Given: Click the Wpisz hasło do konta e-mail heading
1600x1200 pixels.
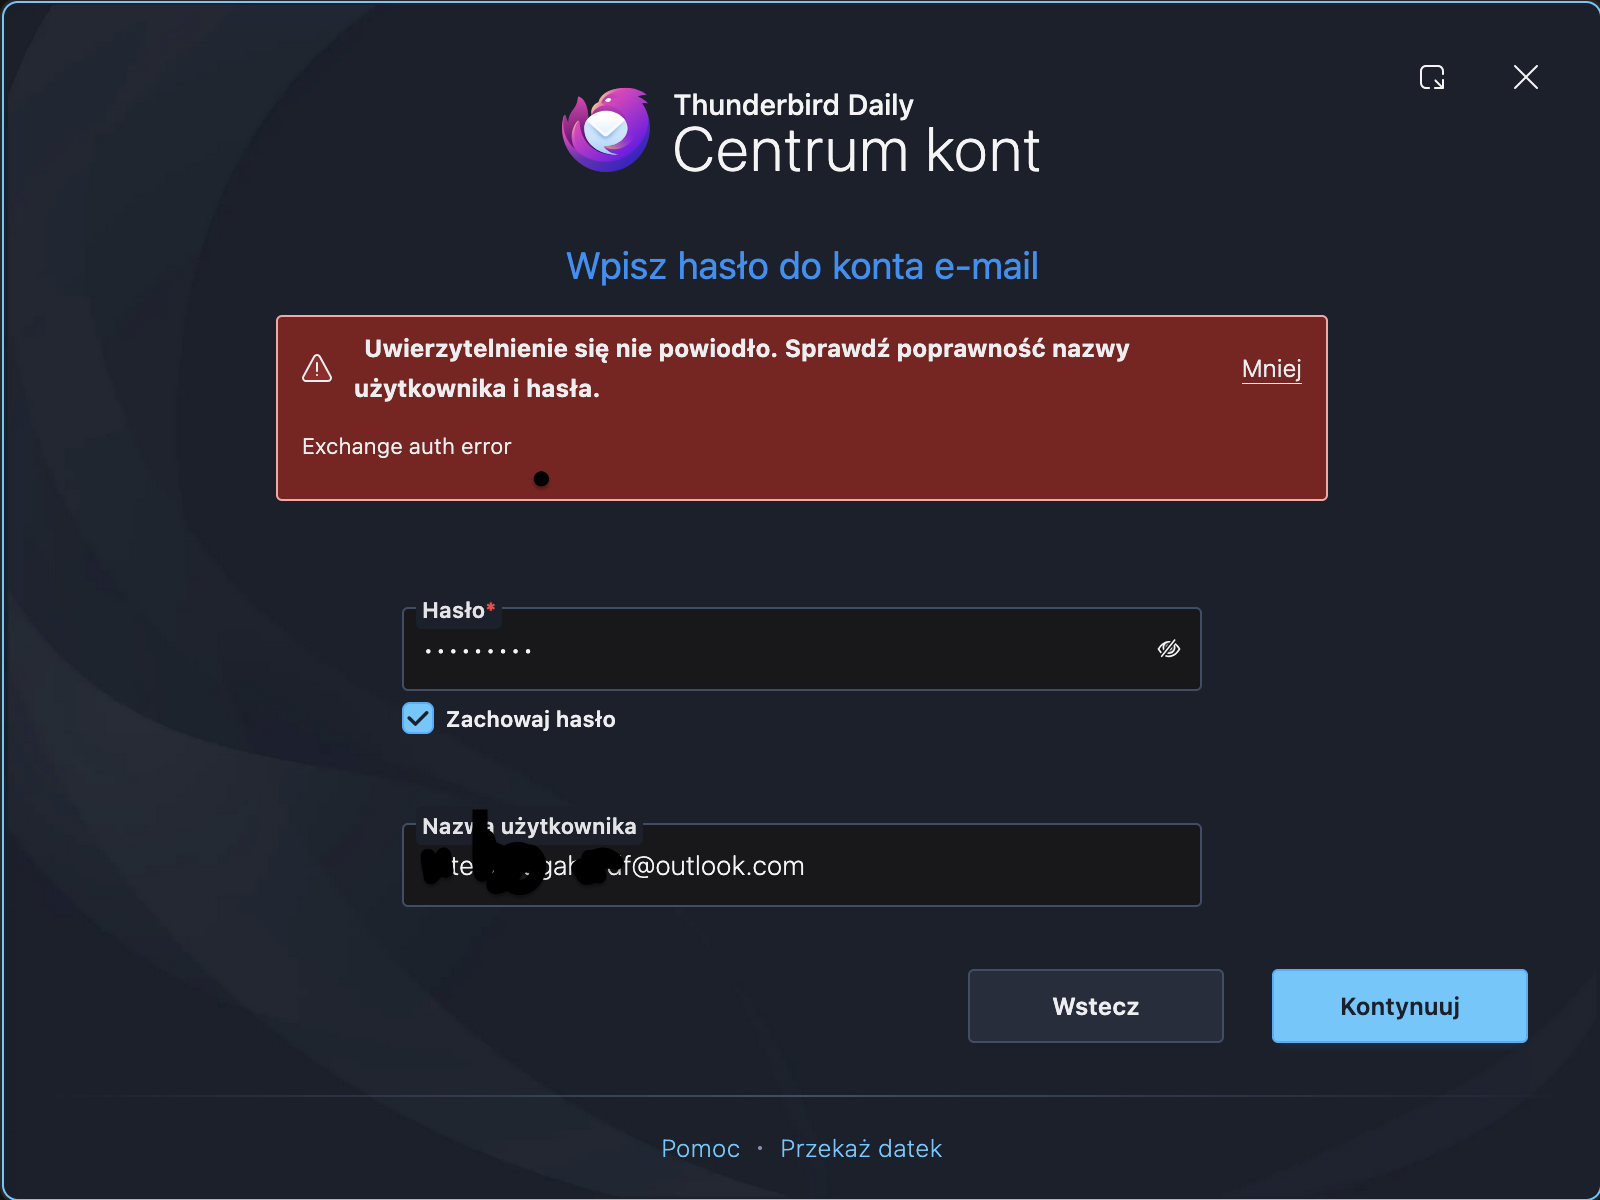Looking at the screenshot, I should pos(802,266).
